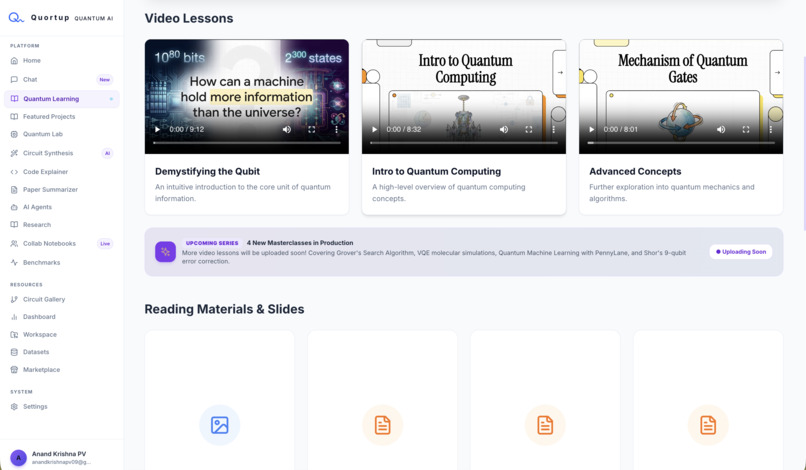Screen dimensions: 806x470
Task: Click the Workspace icon
Action: 14,335
